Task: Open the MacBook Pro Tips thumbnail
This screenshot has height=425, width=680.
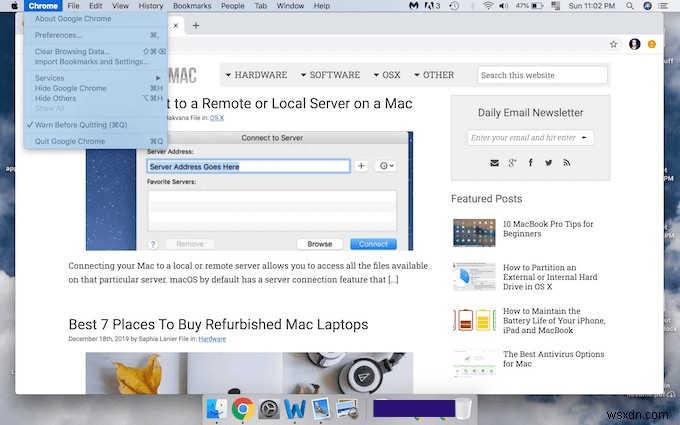Action: click(474, 233)
